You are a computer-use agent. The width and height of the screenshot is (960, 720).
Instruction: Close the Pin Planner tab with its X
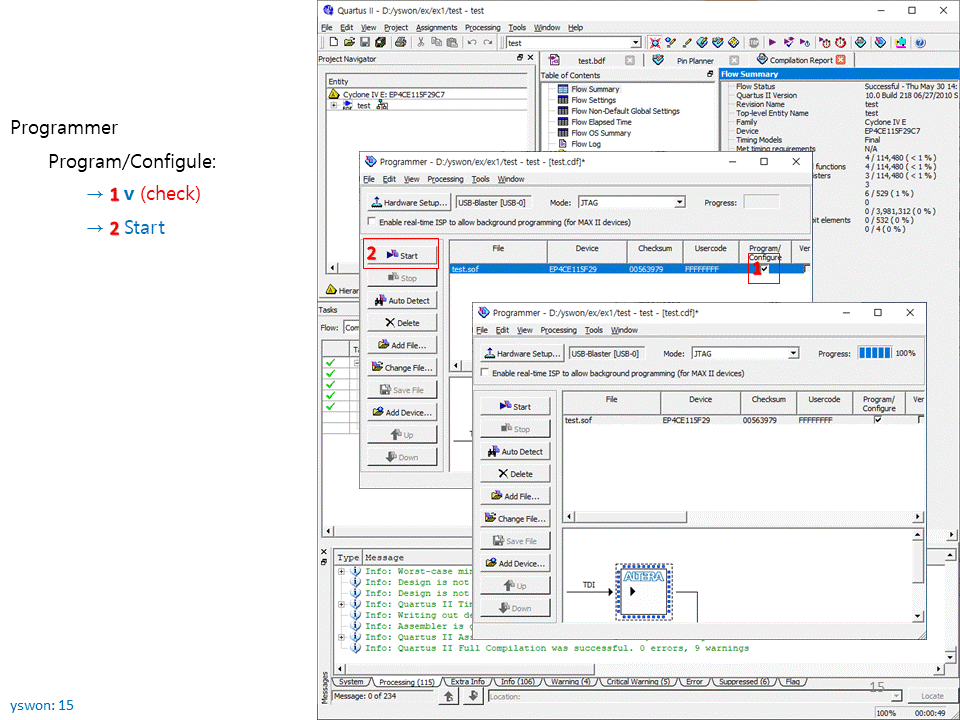pyautogui.click(x=733, y=60)
